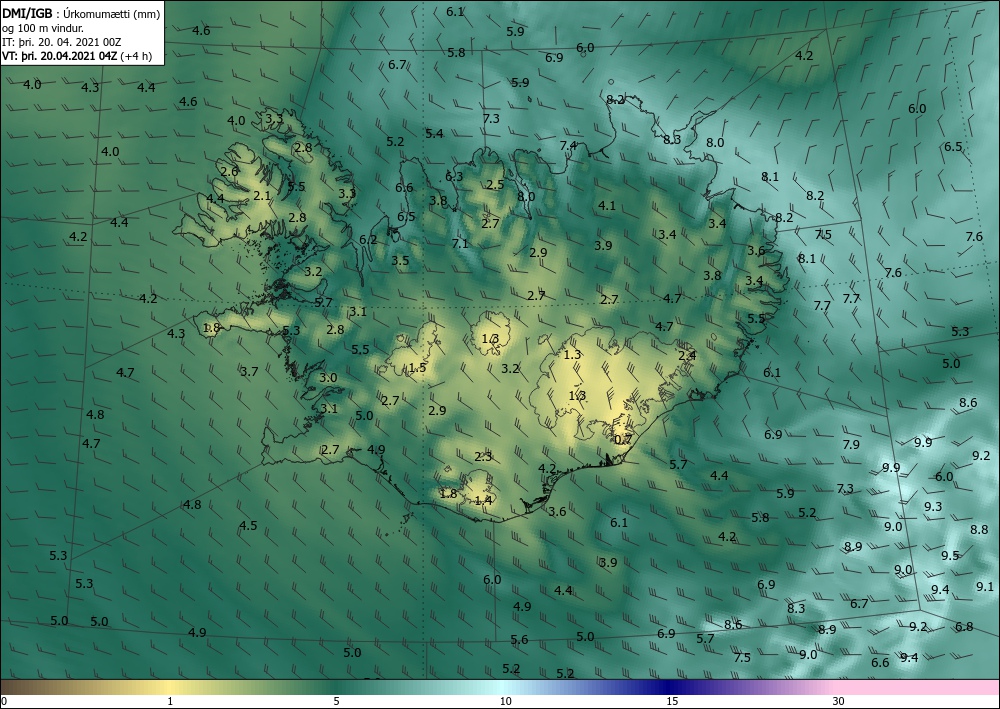The image size is (1000, 709).
Task: Click the 5.4 value on the map
Action: (434, 133)
